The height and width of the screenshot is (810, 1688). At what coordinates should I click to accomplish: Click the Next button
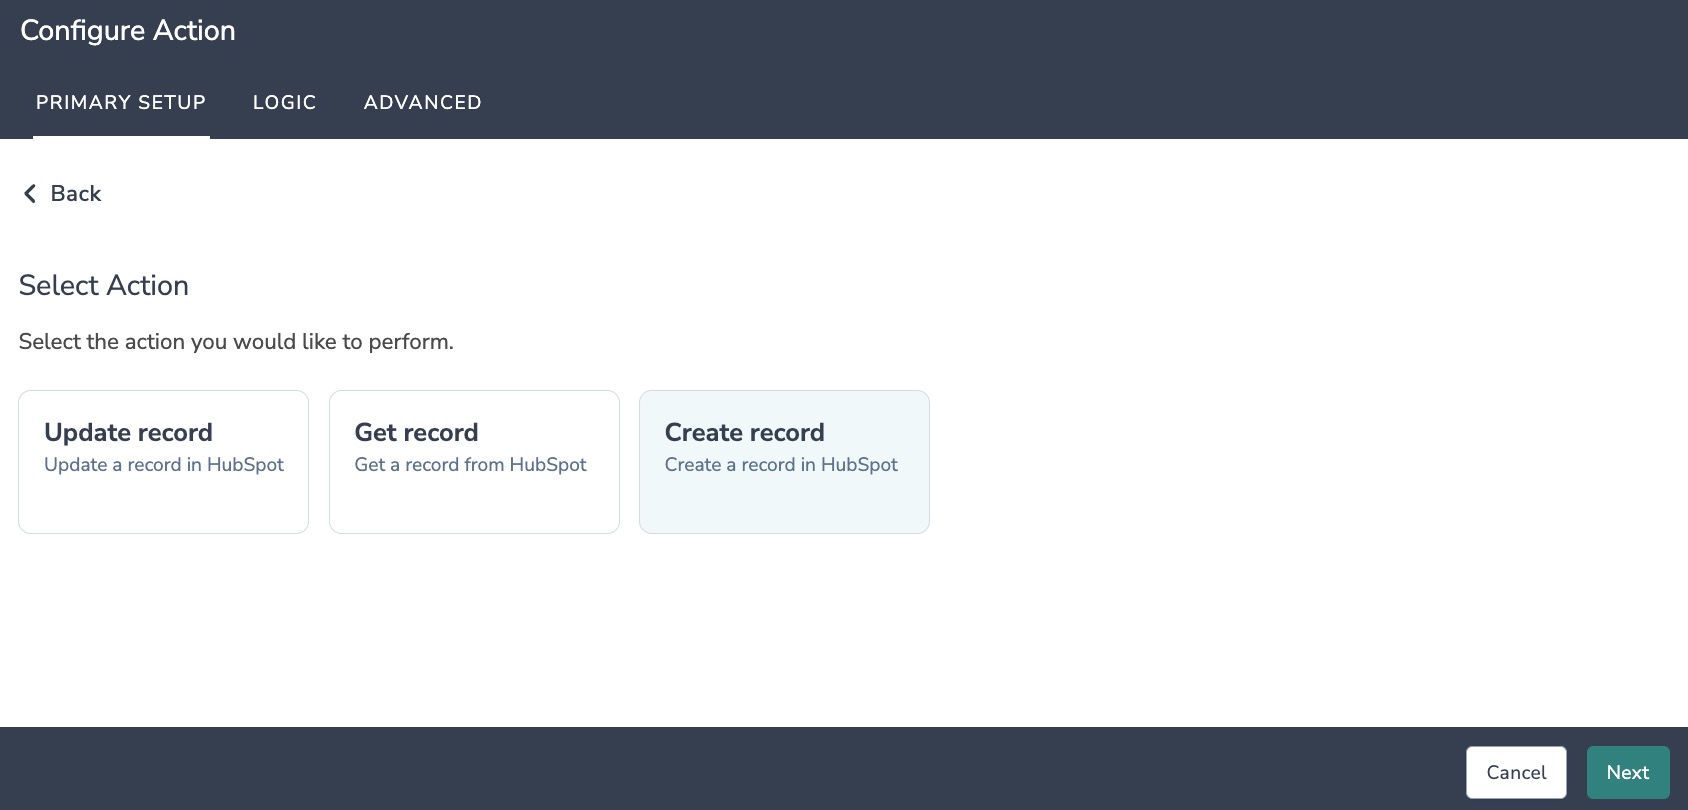[x=1628, y=772]
